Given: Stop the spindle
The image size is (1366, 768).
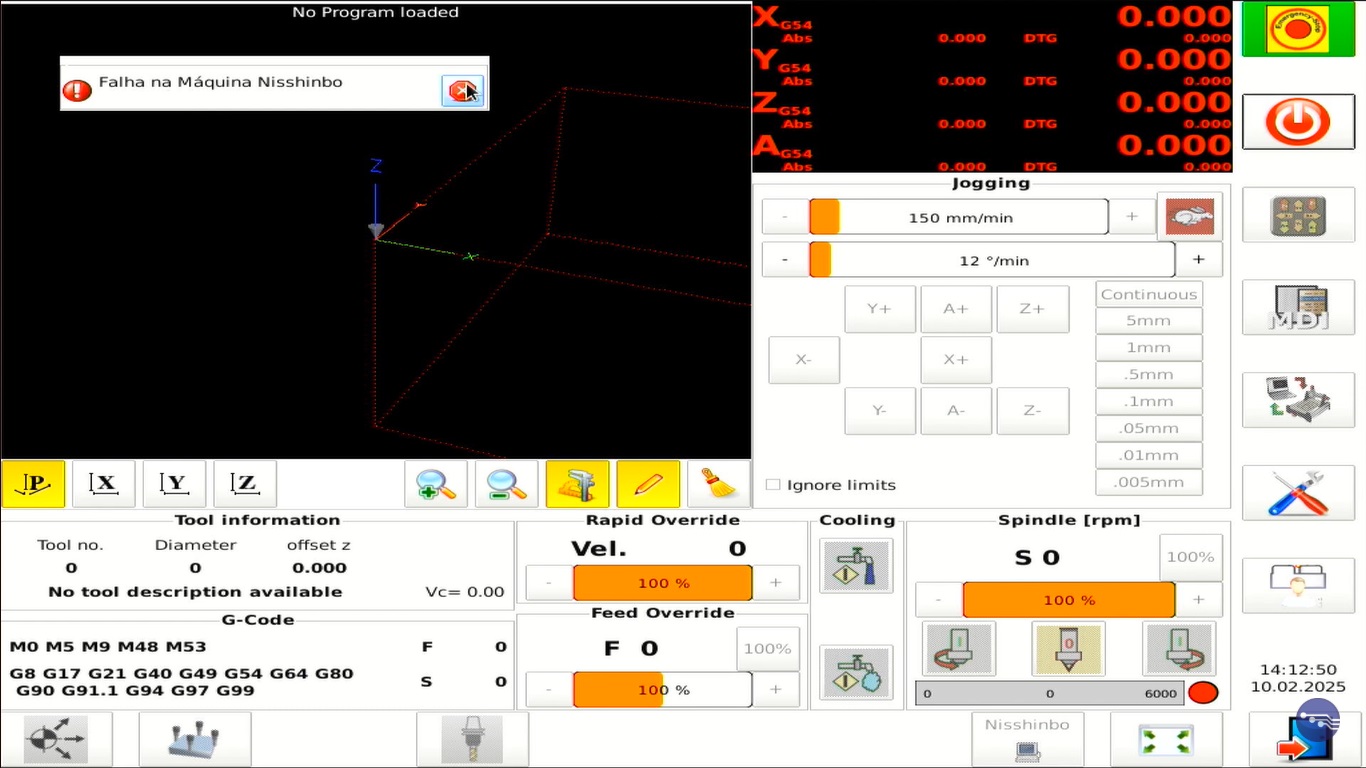Looking at the screenshot, I should pyautogui.click(x=1068, y=649).
